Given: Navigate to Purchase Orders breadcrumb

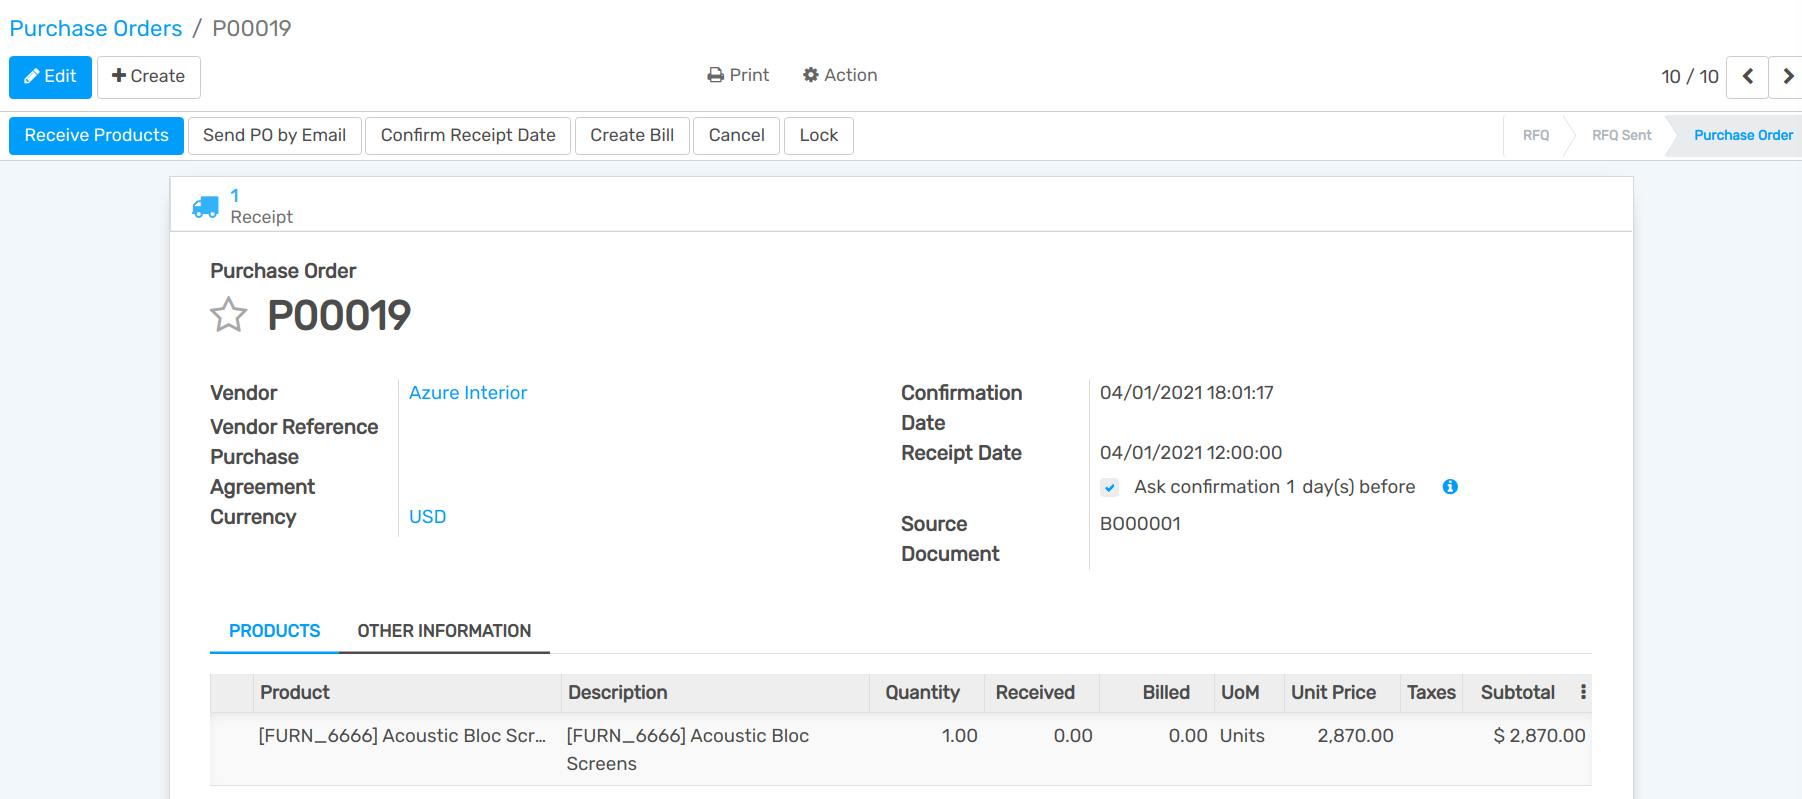Looking at the screenshot, I should point(96,28).
